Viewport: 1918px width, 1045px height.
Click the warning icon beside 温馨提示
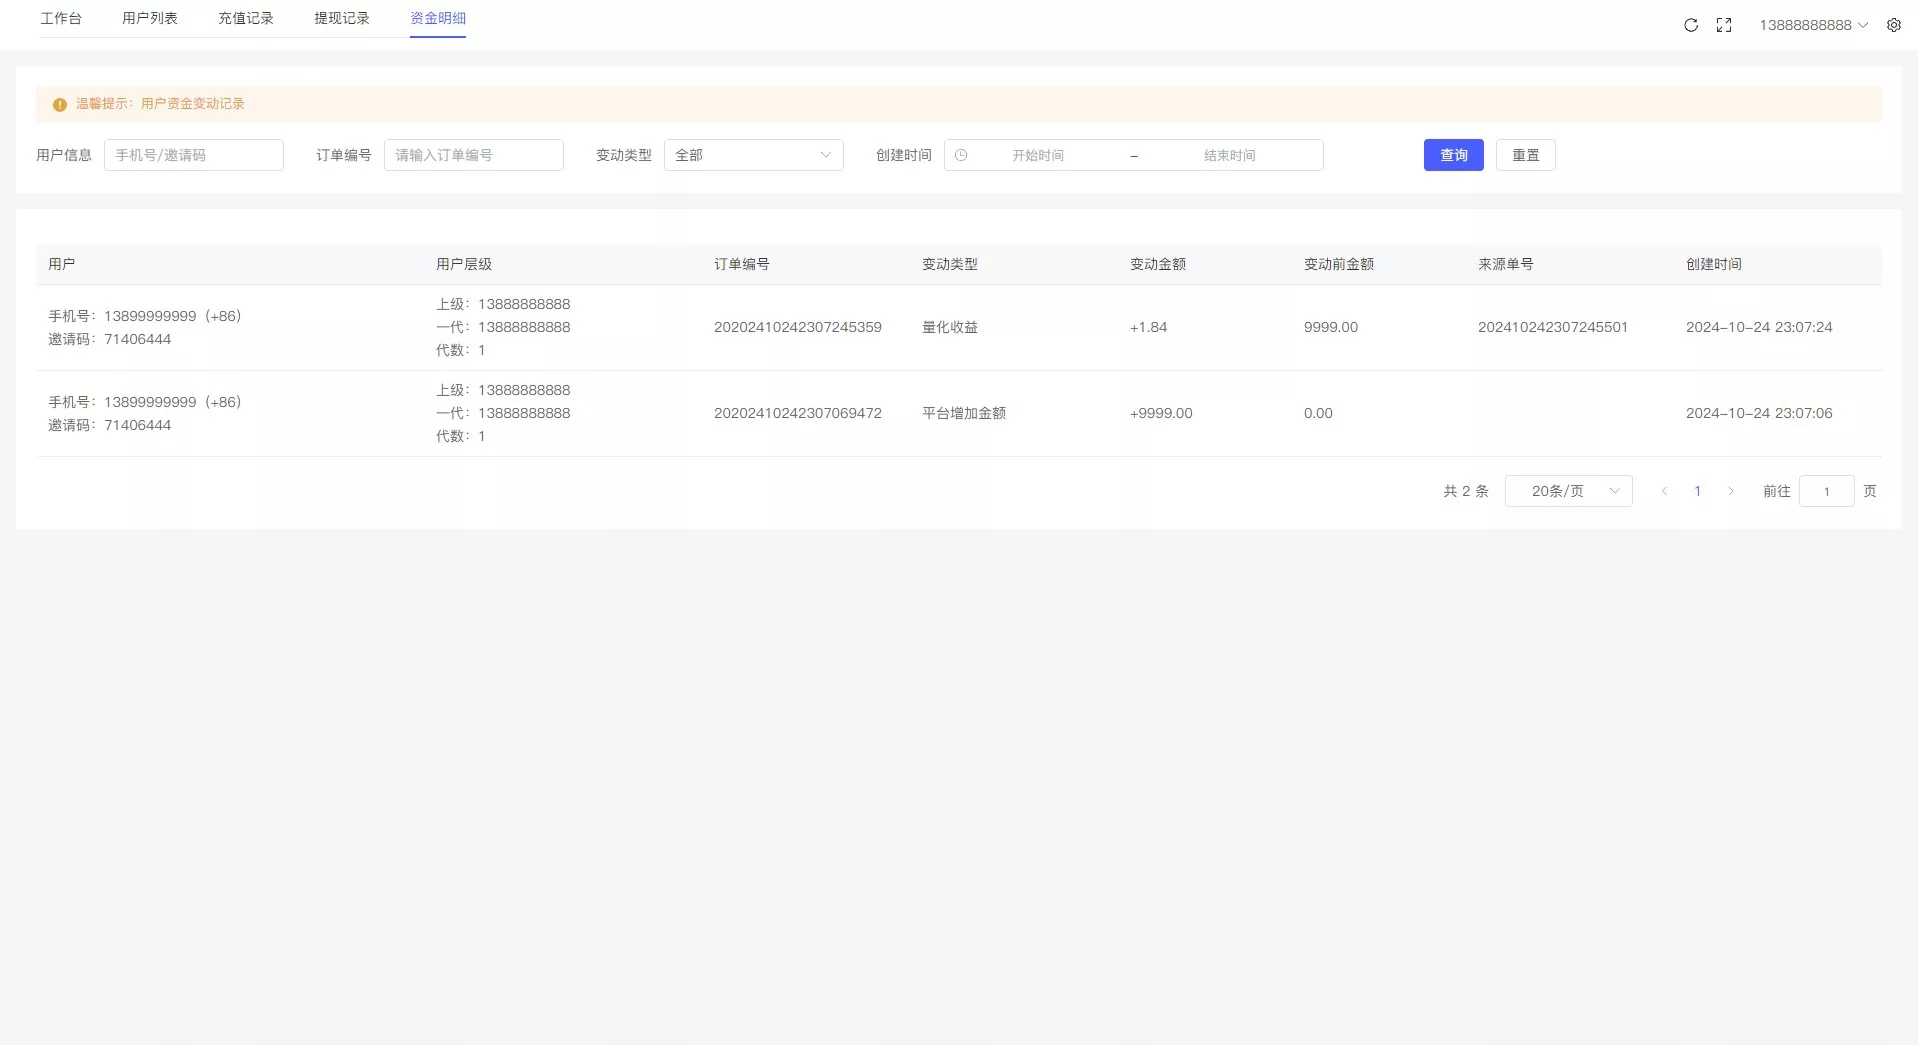pos(59,103)
